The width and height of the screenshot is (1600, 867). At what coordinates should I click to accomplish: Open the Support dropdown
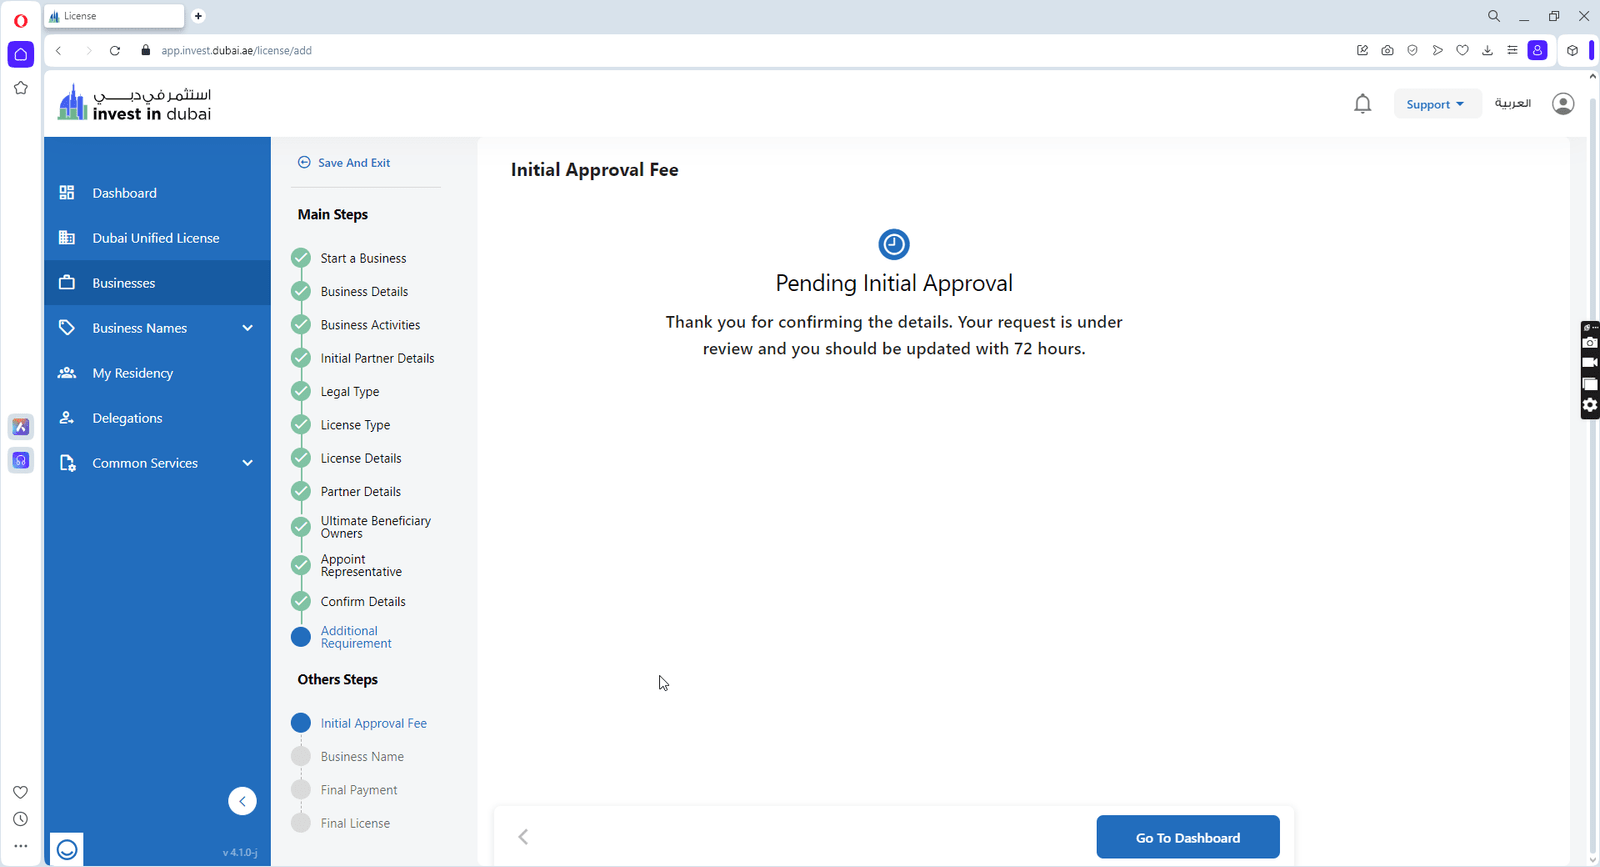[1437, 104]
